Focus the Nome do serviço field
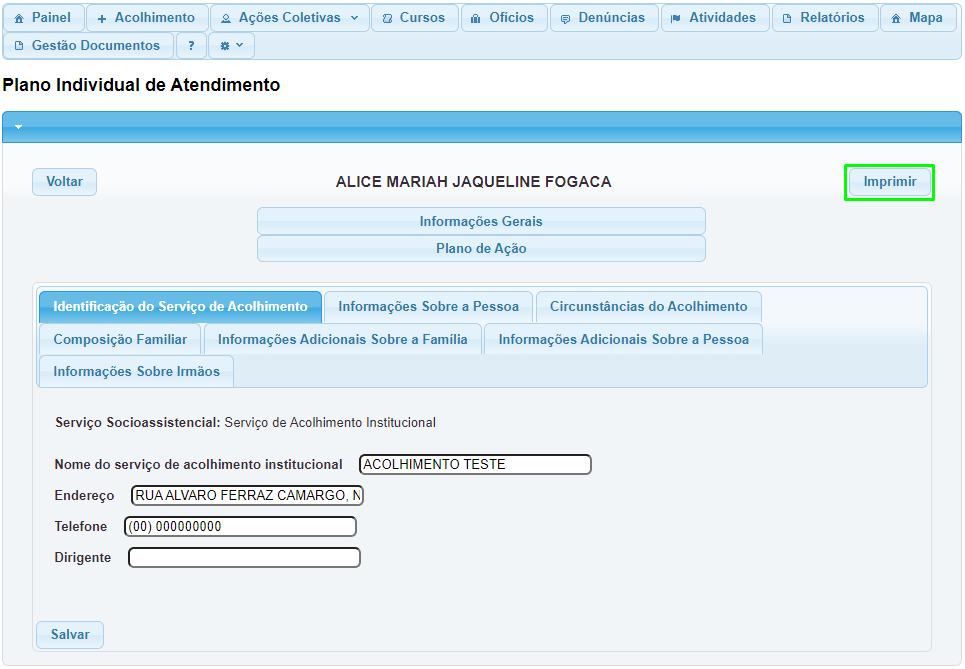The height and width of the screenshot is (669, 965). (x=475, y=464)
